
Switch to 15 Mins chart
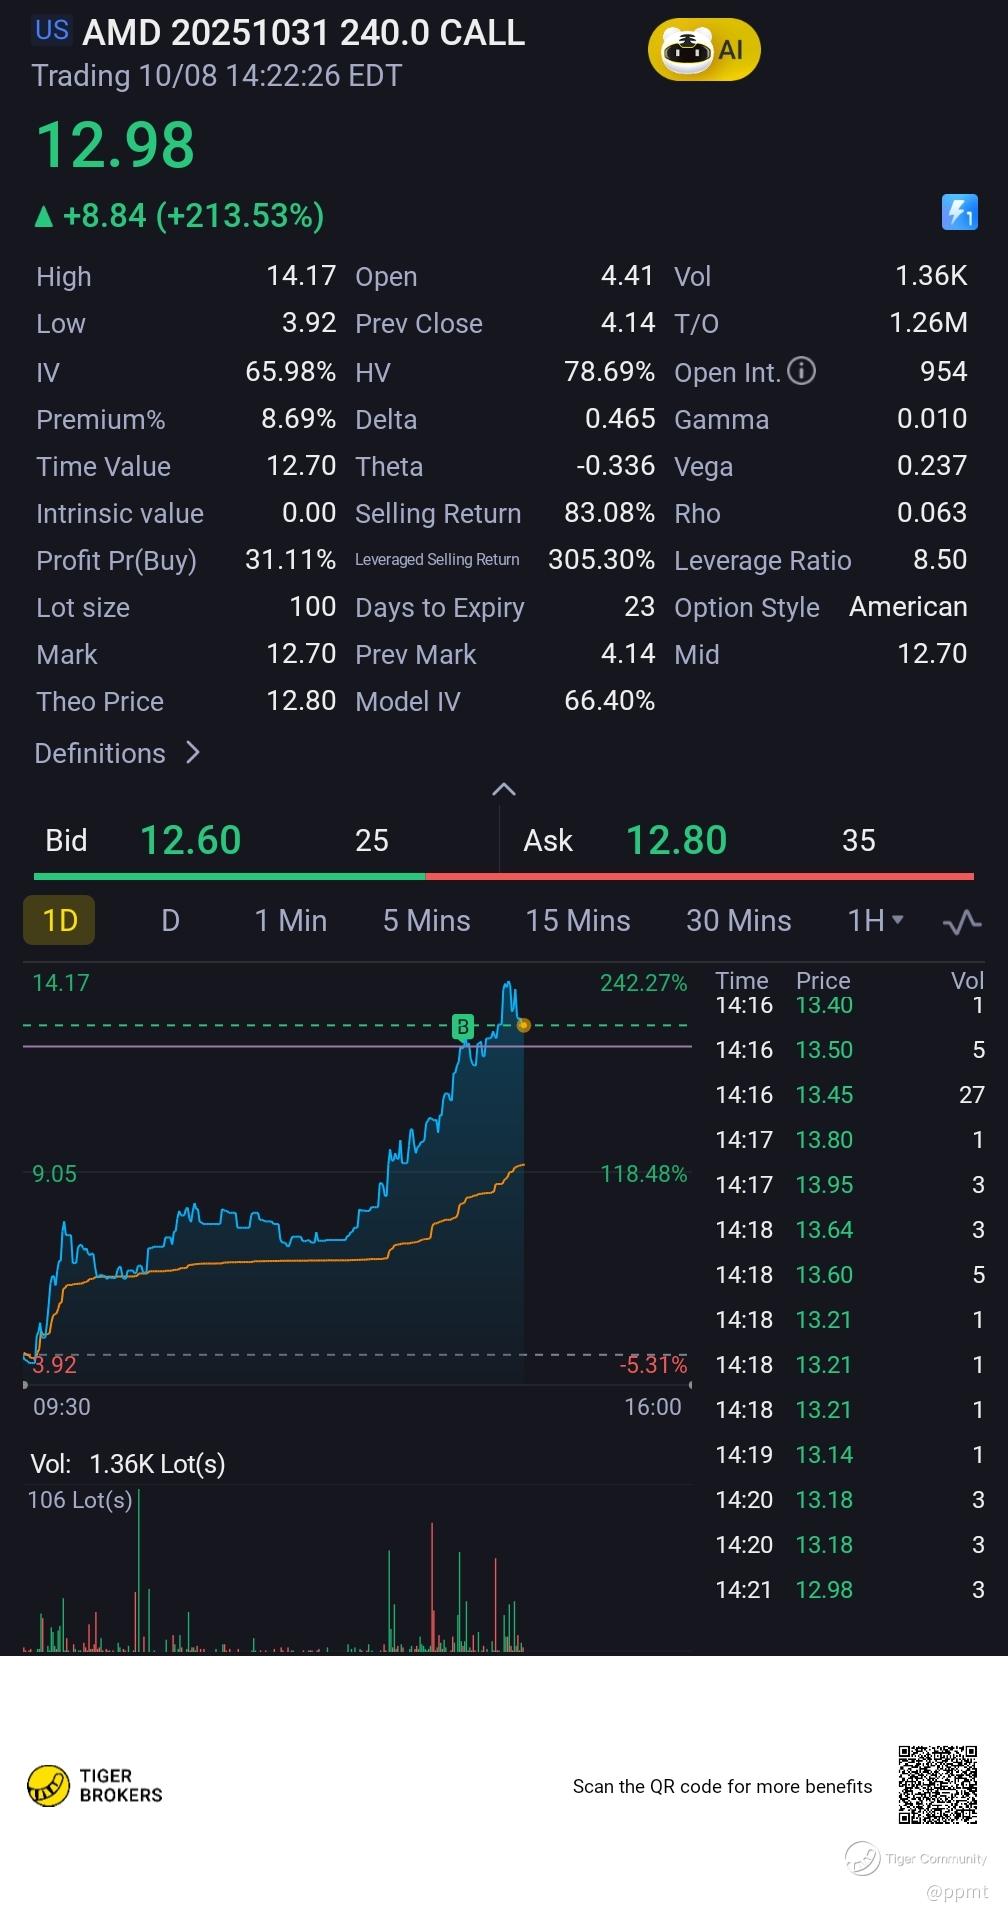click(x=578, y=921)
